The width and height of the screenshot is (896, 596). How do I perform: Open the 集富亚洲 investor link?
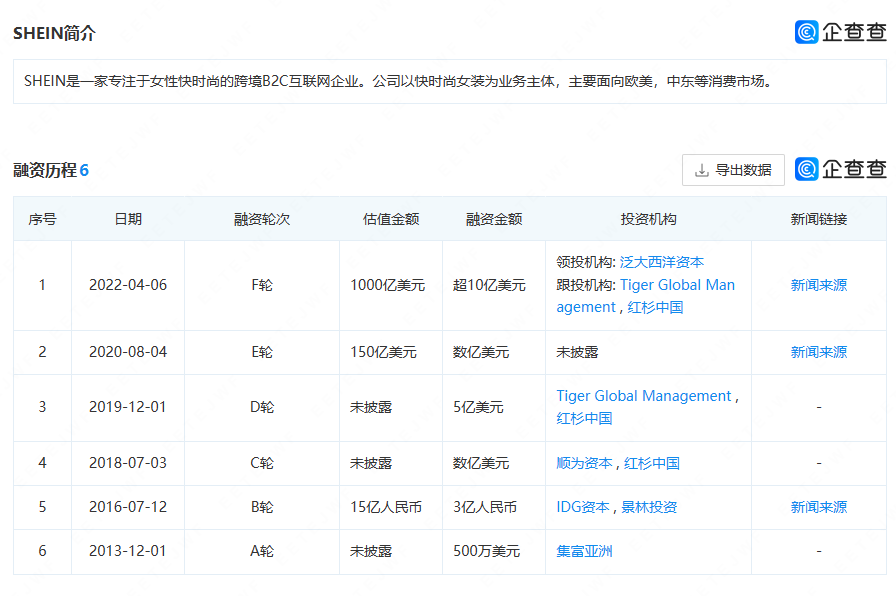[584, 551]
